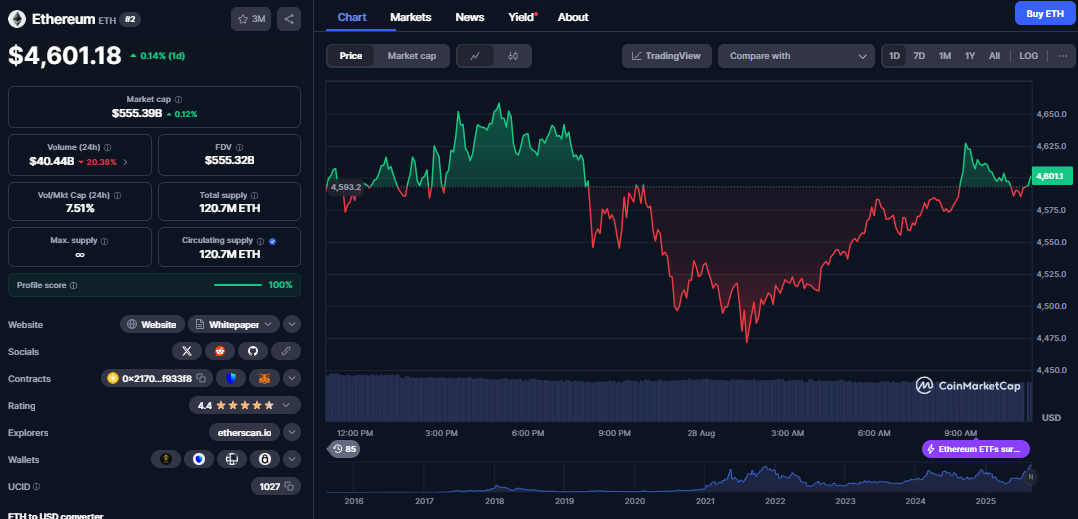Switch to the About tab
The width and height of the screenshot is (1078, 519).
point(573,17)
